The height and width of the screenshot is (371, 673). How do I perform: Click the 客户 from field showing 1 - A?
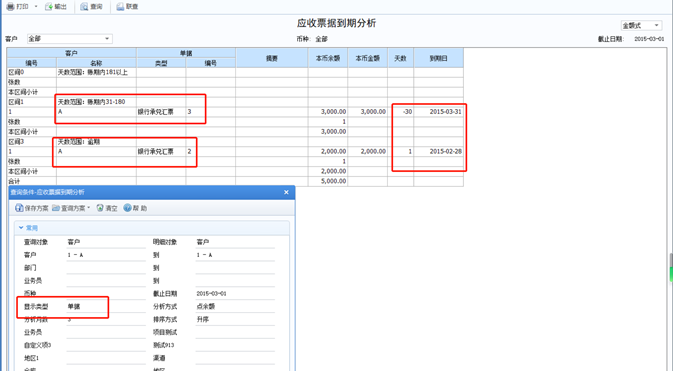pyautogui.click(x=106, y=255)
